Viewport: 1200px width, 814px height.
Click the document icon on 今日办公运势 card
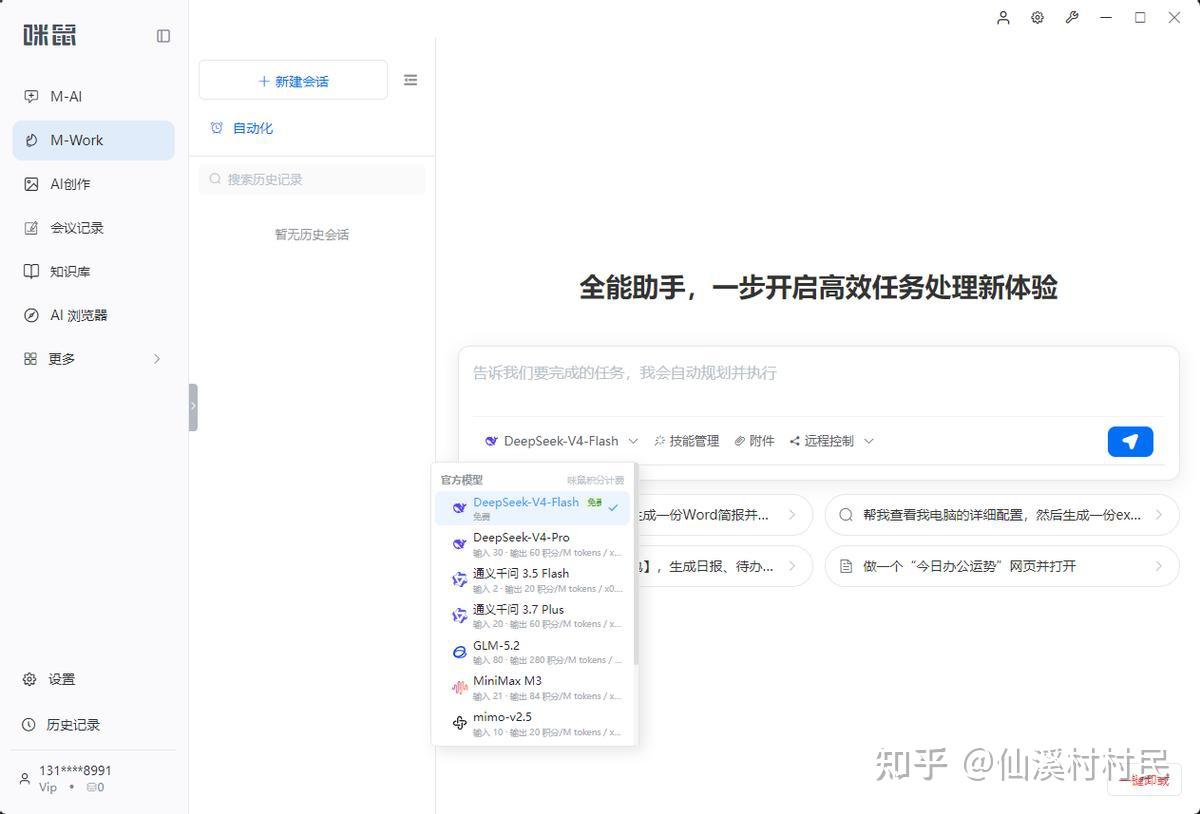point(846,566)
